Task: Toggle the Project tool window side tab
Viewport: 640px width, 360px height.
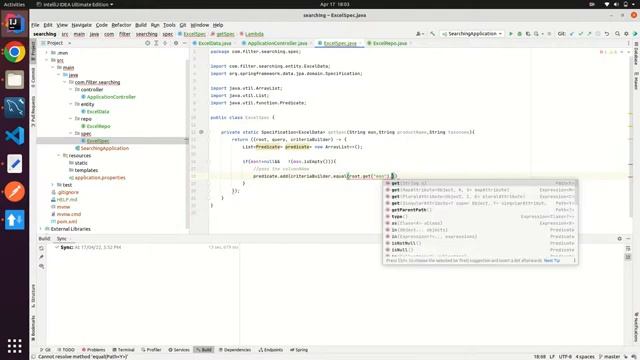Action: (x=33, y=51)
